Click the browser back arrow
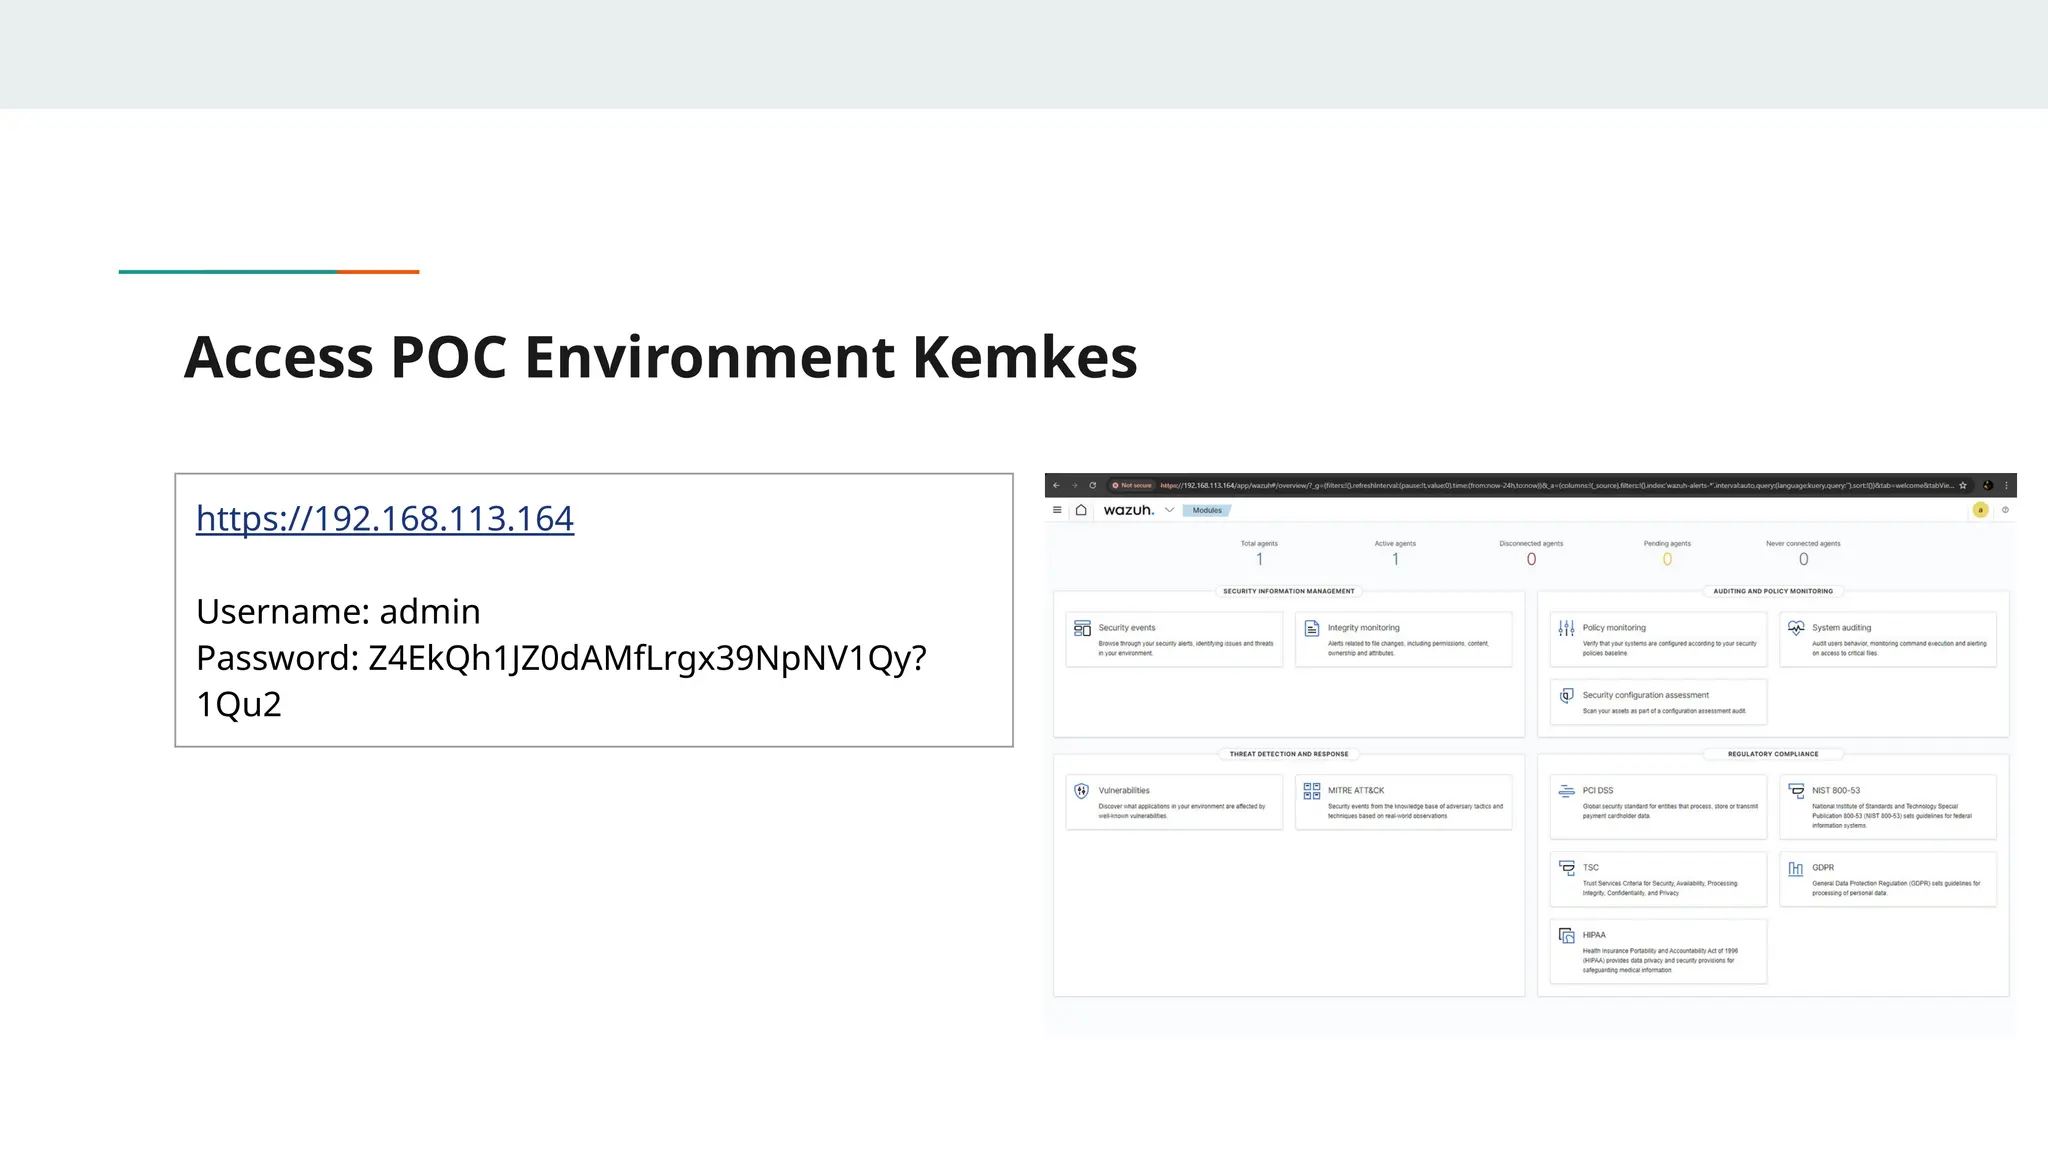 click(1056, 485)
